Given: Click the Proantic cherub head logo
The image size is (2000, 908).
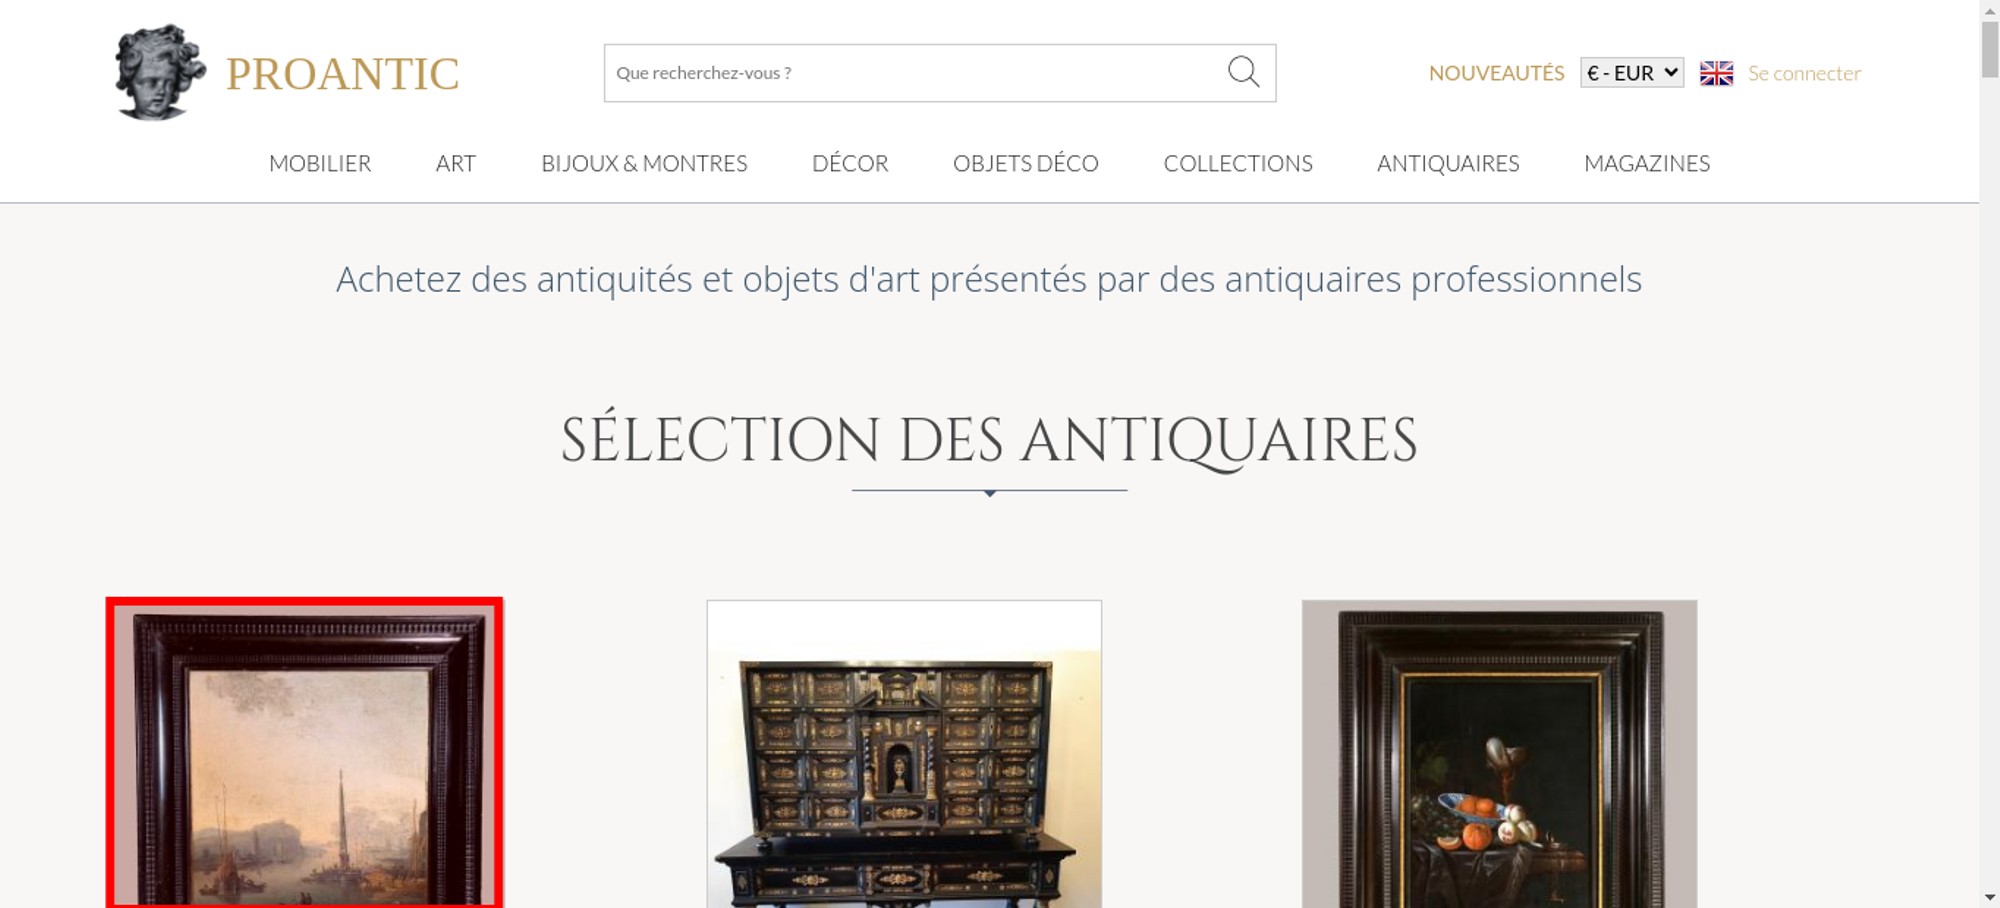Looking at the screenshot, I should (160, 72).
